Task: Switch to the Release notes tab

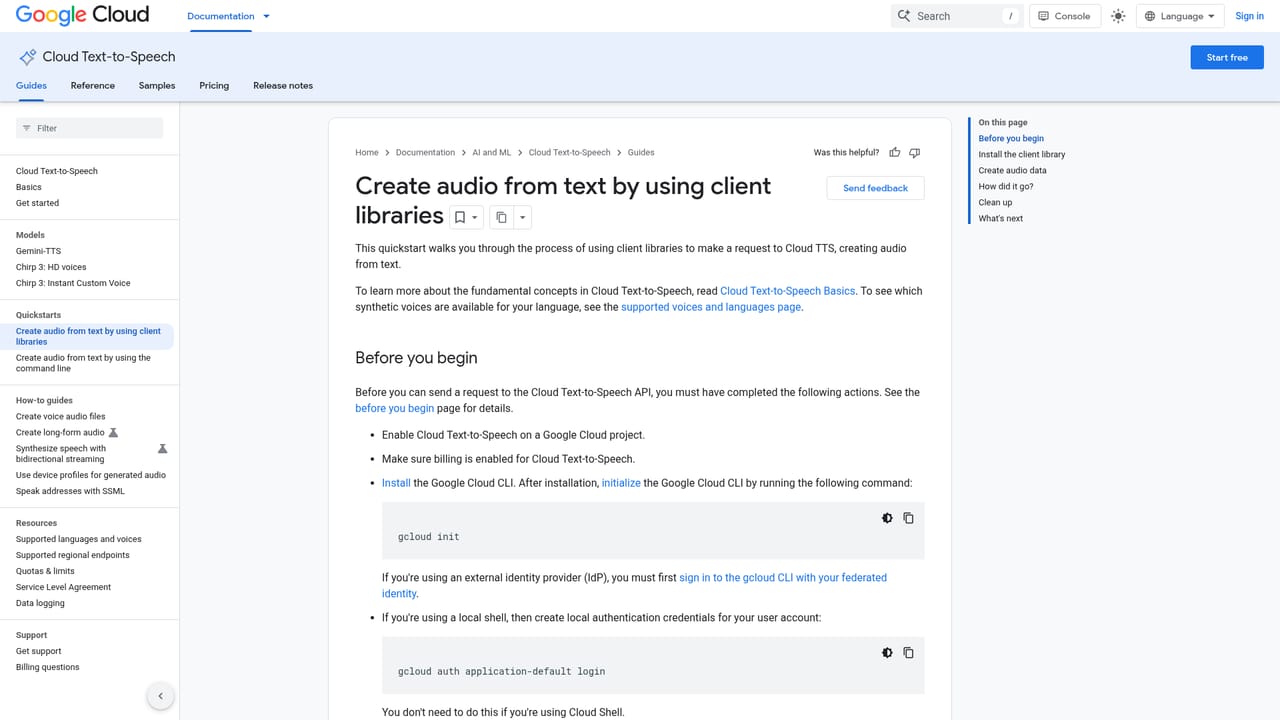Action: coord(283,86)
